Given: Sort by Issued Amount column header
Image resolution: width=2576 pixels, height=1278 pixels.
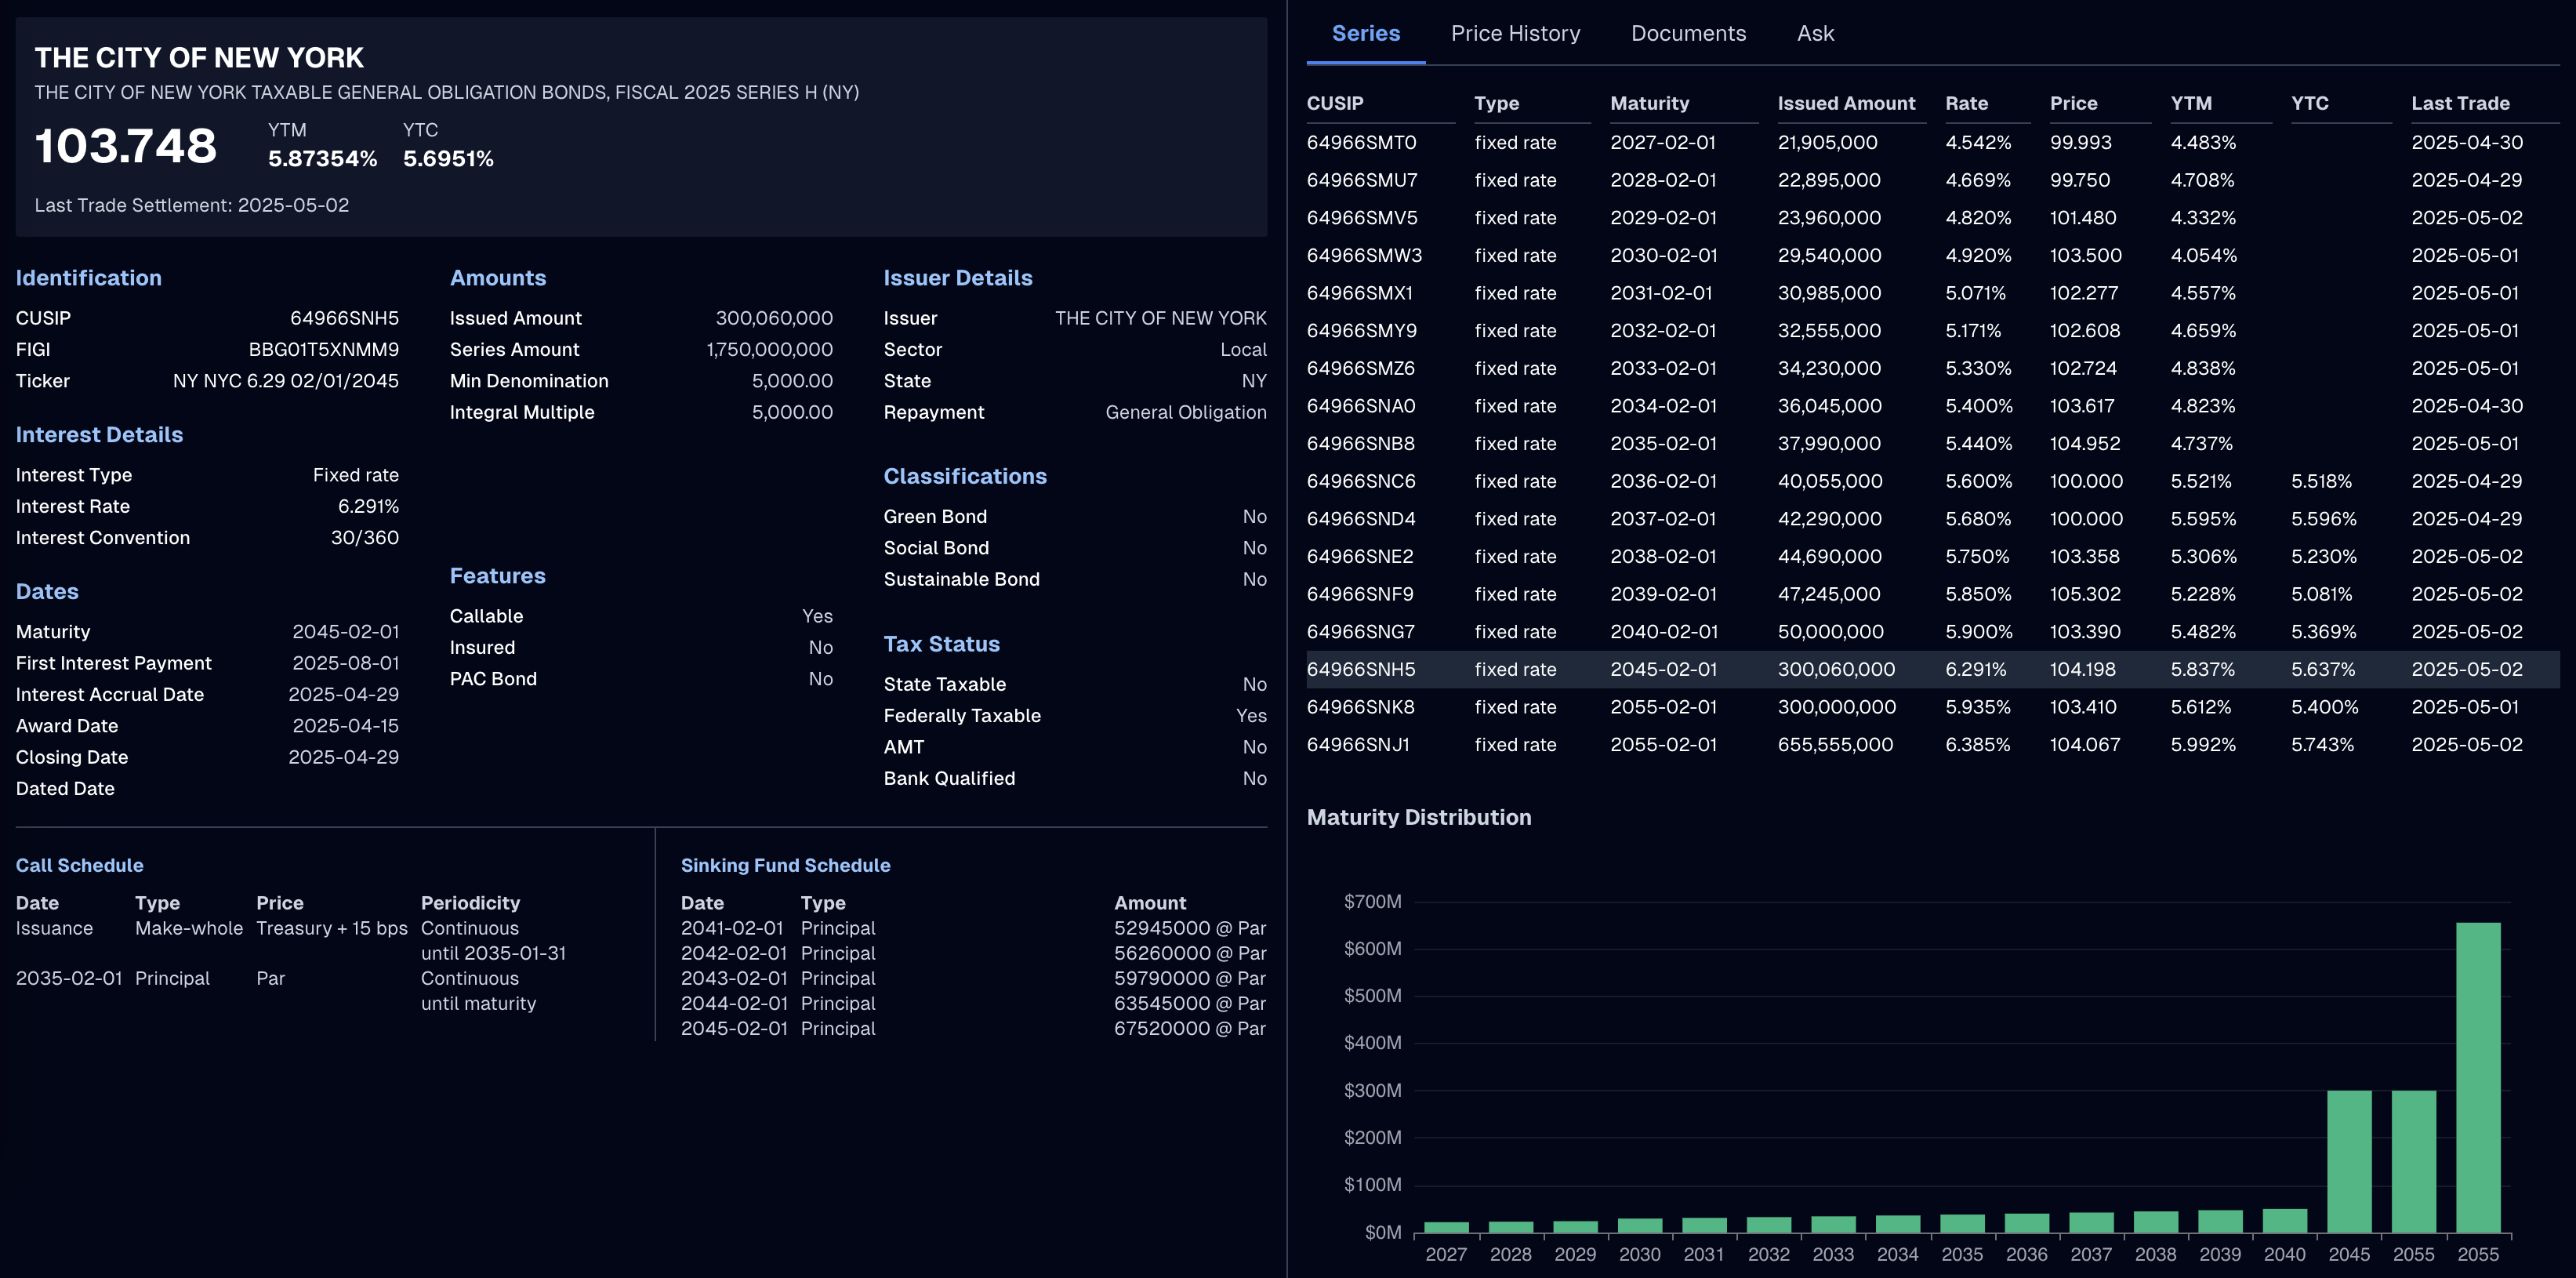Looking at the screenshot, I should pyautogui.click(x=1846, y=103).
